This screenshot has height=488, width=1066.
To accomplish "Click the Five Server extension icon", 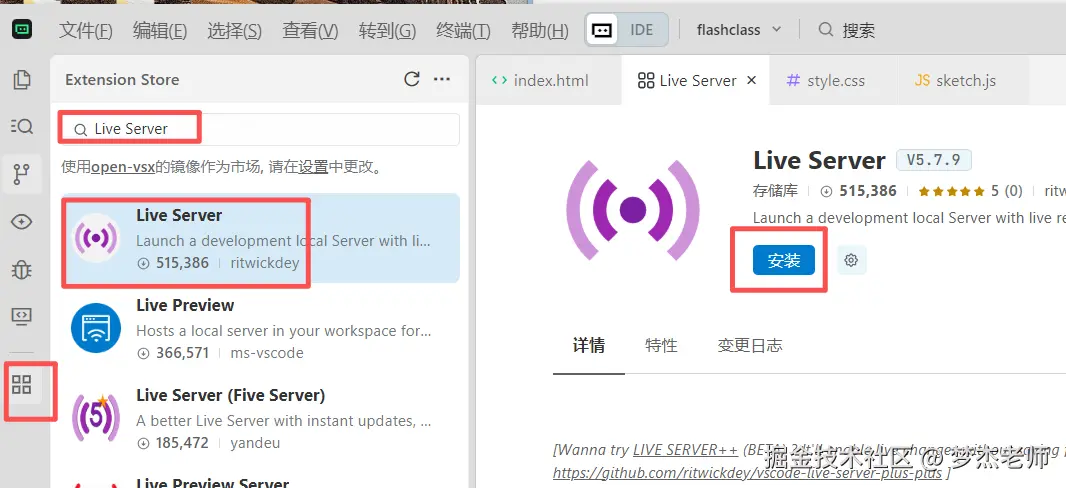I will [x=96, y=417].
